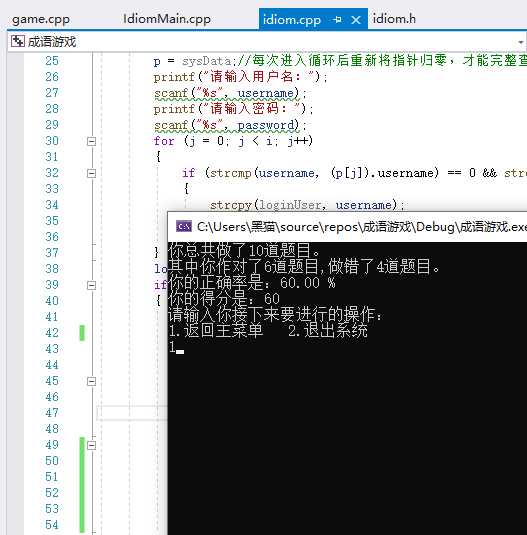This screenshot has width=527, height=535.
Task: Open the 成语游戏 project scope dropdown
Action: pos(266,42)
